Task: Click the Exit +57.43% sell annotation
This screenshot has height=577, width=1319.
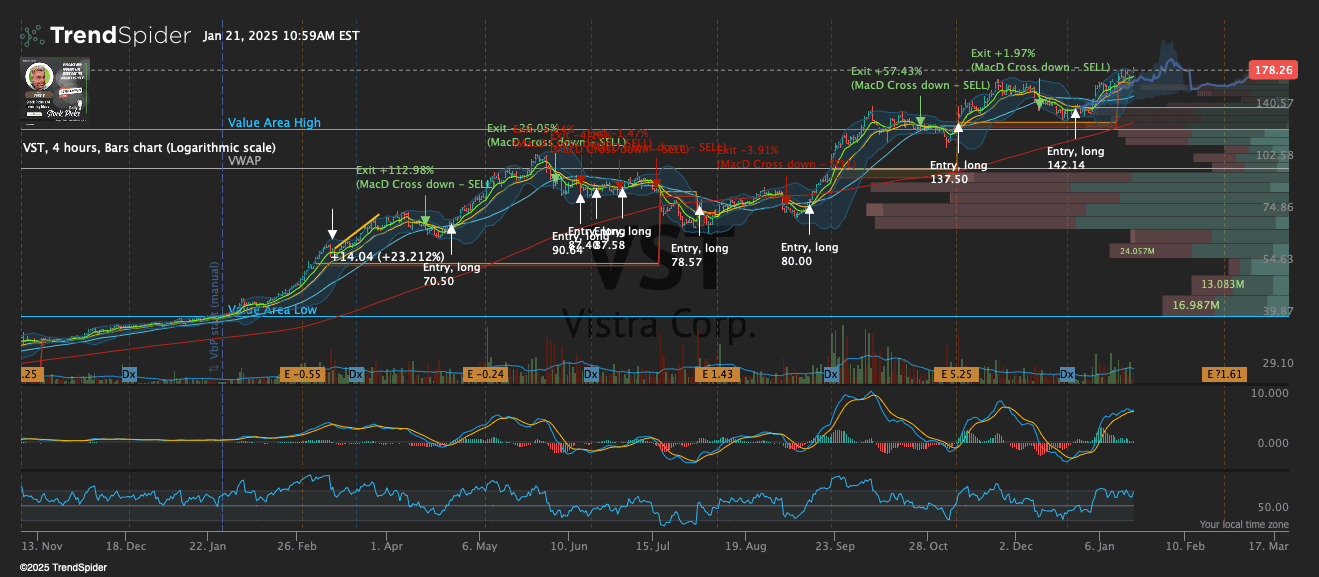Action: 920,78
